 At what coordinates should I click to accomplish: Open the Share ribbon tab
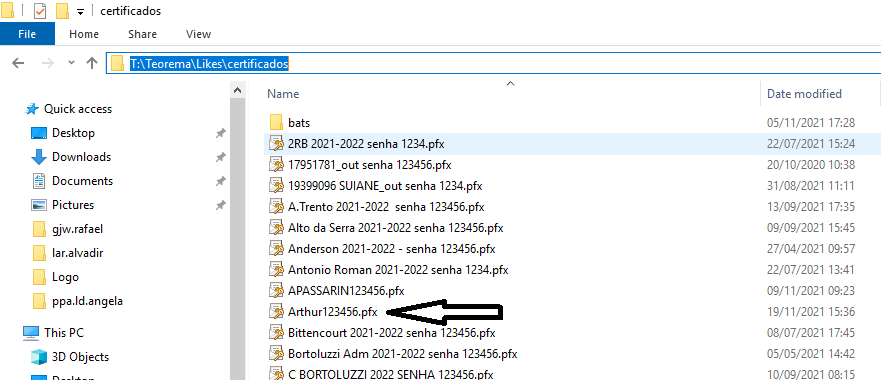[x=142, y=34]
